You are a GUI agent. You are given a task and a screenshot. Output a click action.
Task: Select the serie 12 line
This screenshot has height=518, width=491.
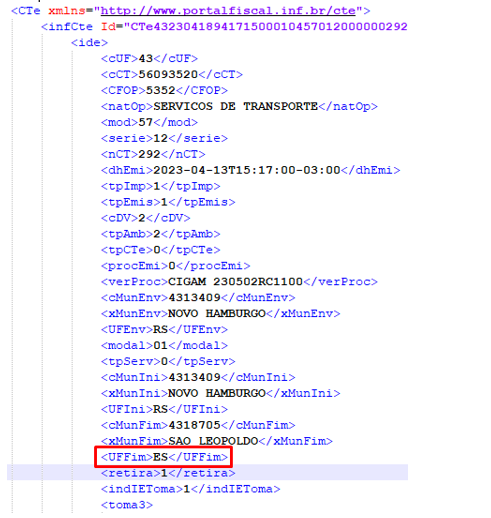pos(164,138)
